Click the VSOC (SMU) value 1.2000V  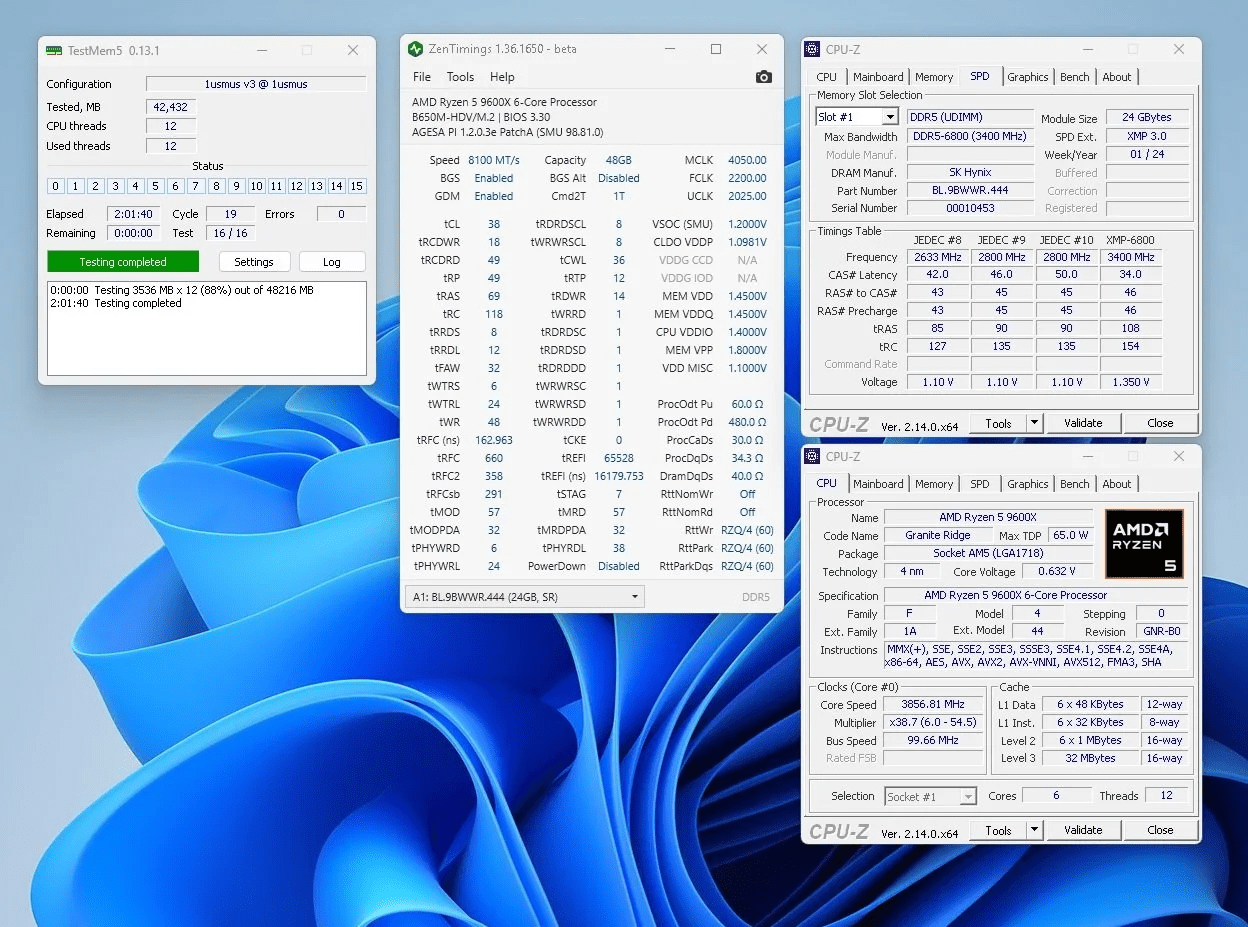coord(746,224)
